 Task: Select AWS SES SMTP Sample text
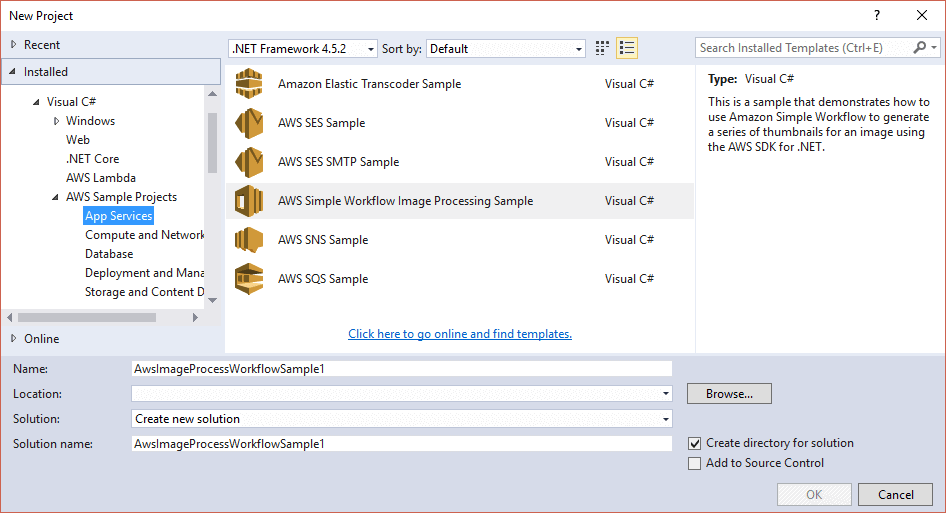coord(338,162)
